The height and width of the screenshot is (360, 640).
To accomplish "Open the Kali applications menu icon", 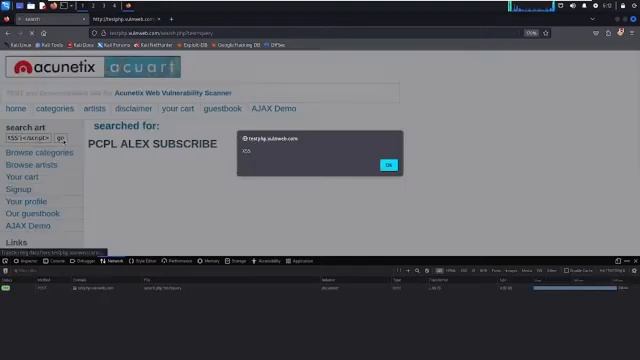I will pos(5,6).
